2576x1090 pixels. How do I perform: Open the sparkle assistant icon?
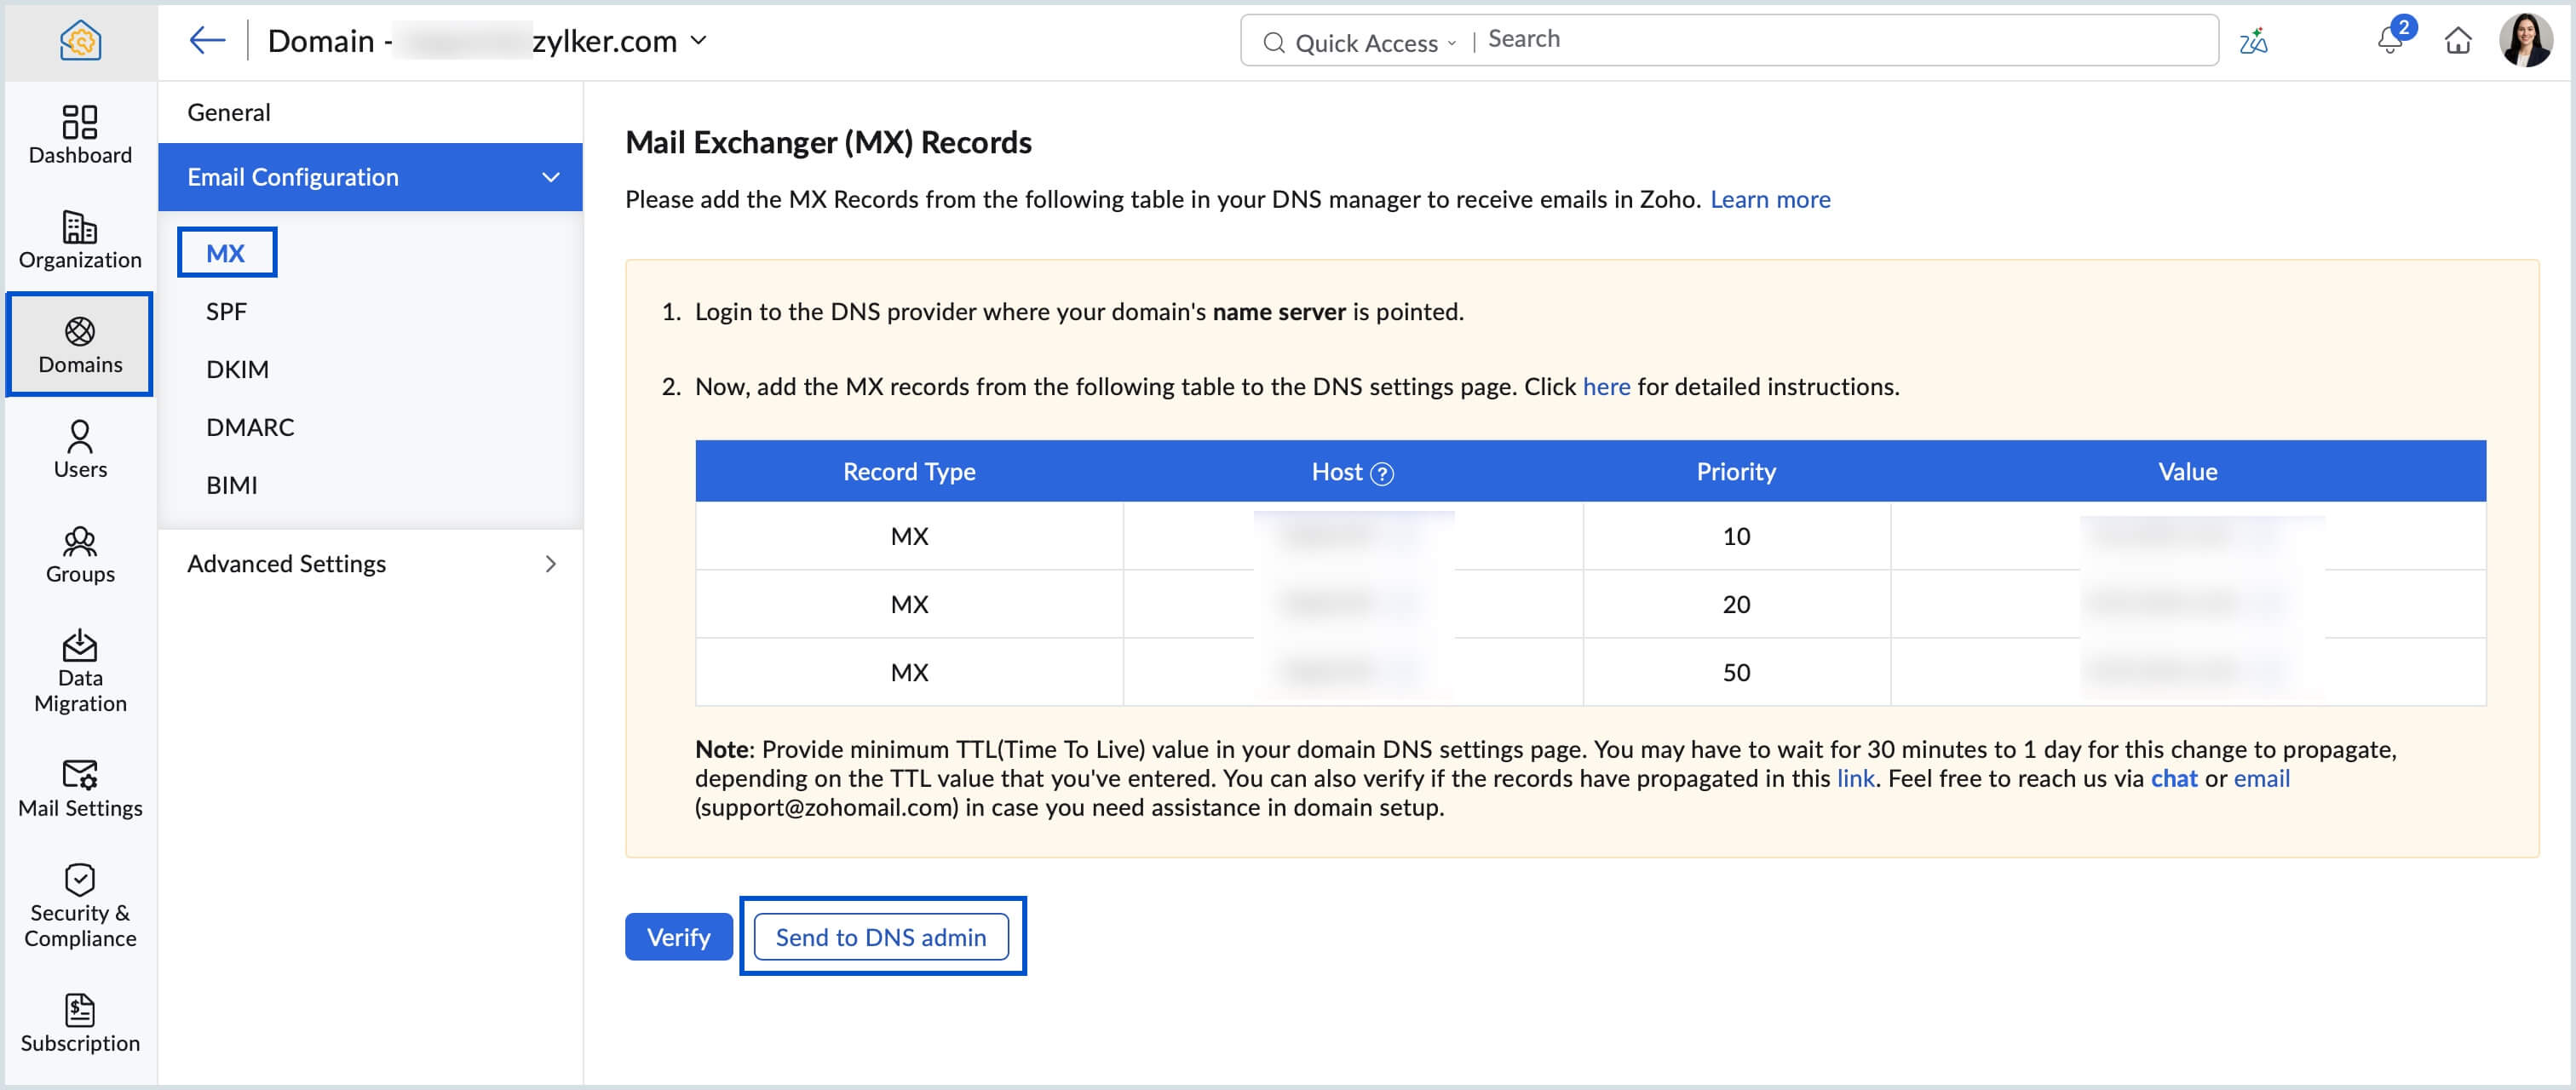tap(2253, 41)
